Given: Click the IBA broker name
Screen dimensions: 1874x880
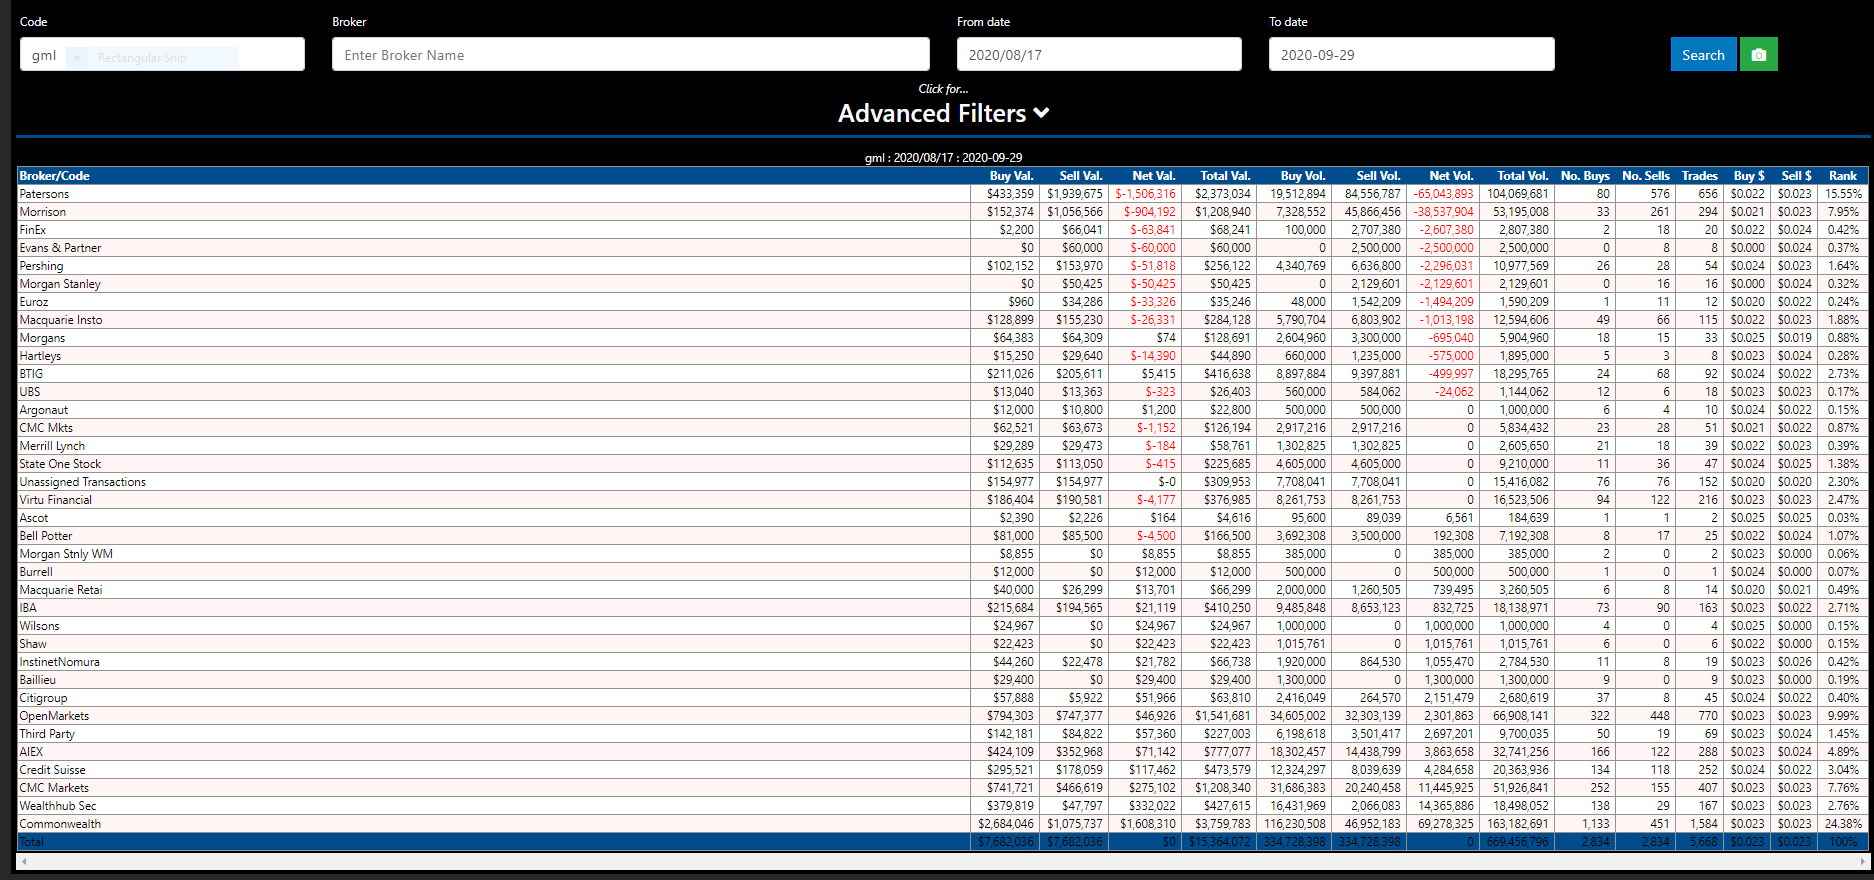Looking at the screenshot, I should click(28, 608).
